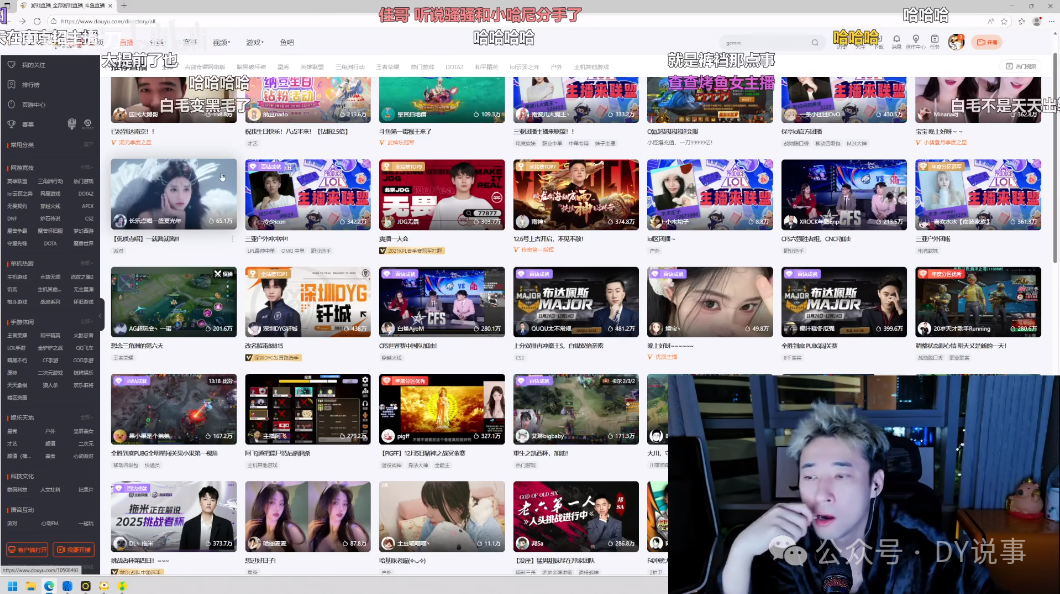Click the search magnifier icon

click(815, 43)
